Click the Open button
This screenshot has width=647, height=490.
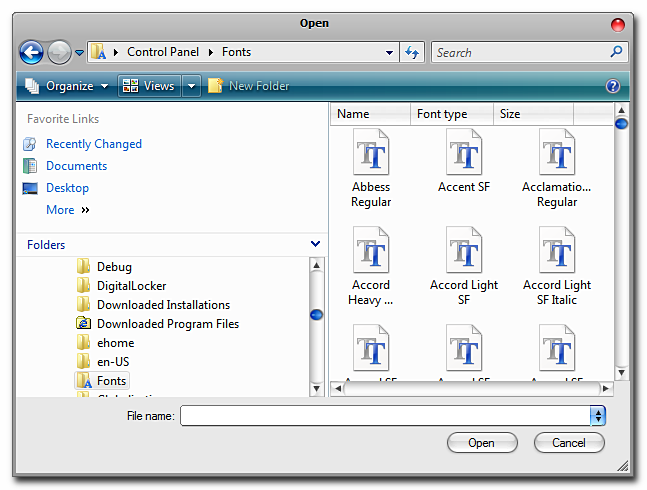click(482, 443)
